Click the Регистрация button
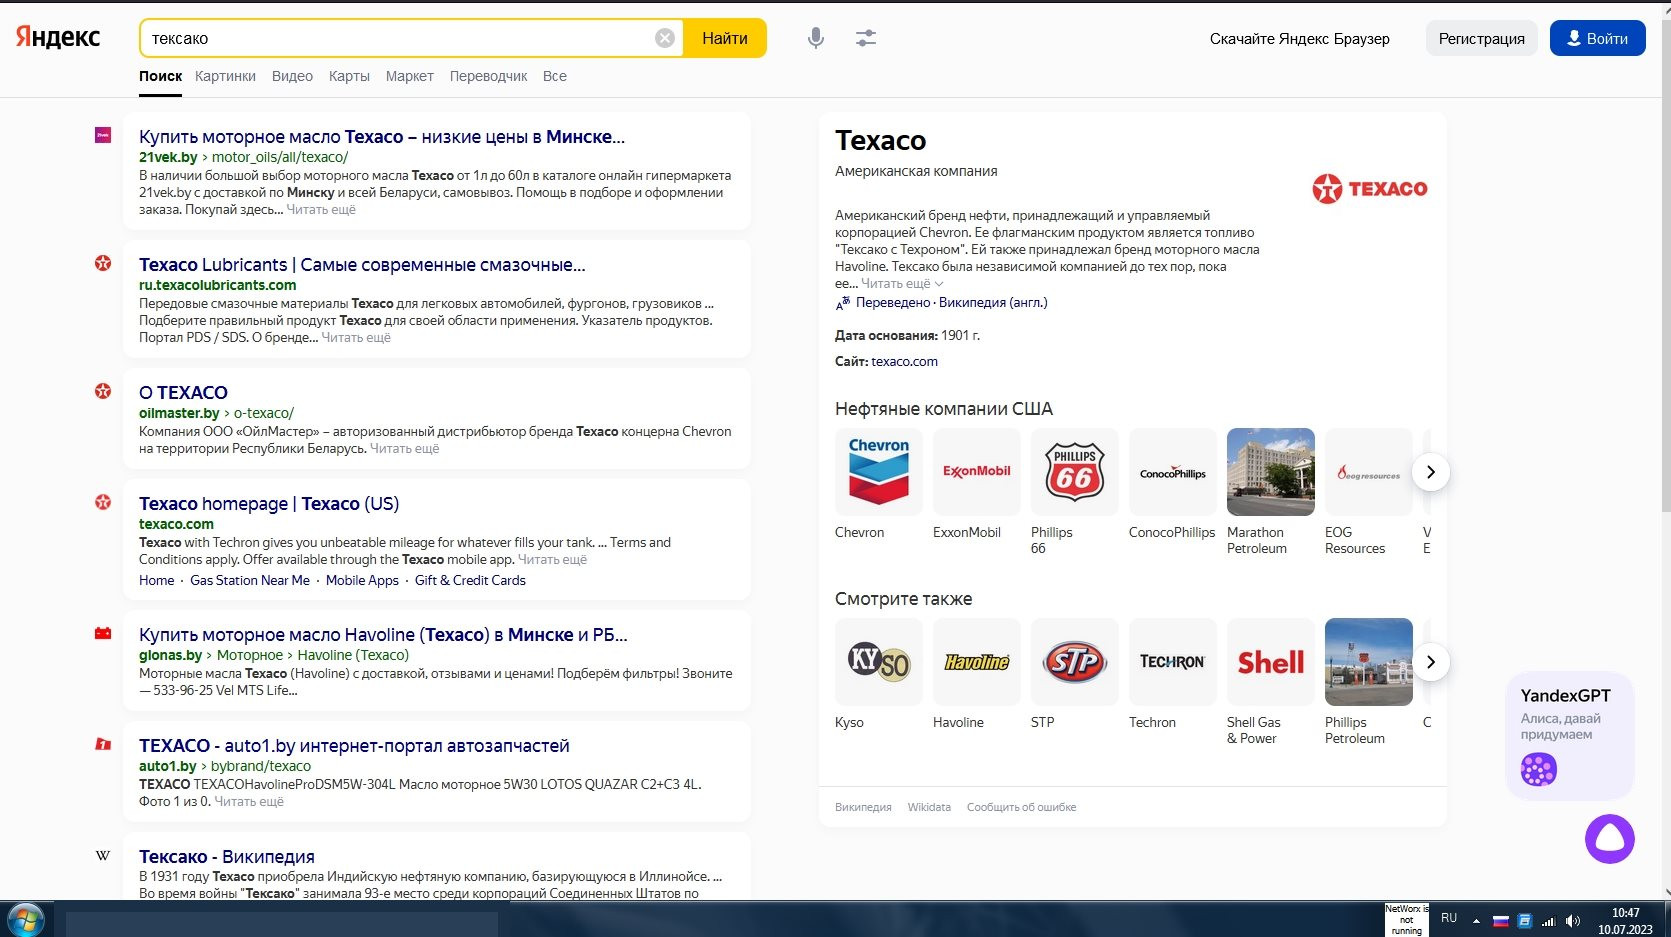 coord(1481,38)
